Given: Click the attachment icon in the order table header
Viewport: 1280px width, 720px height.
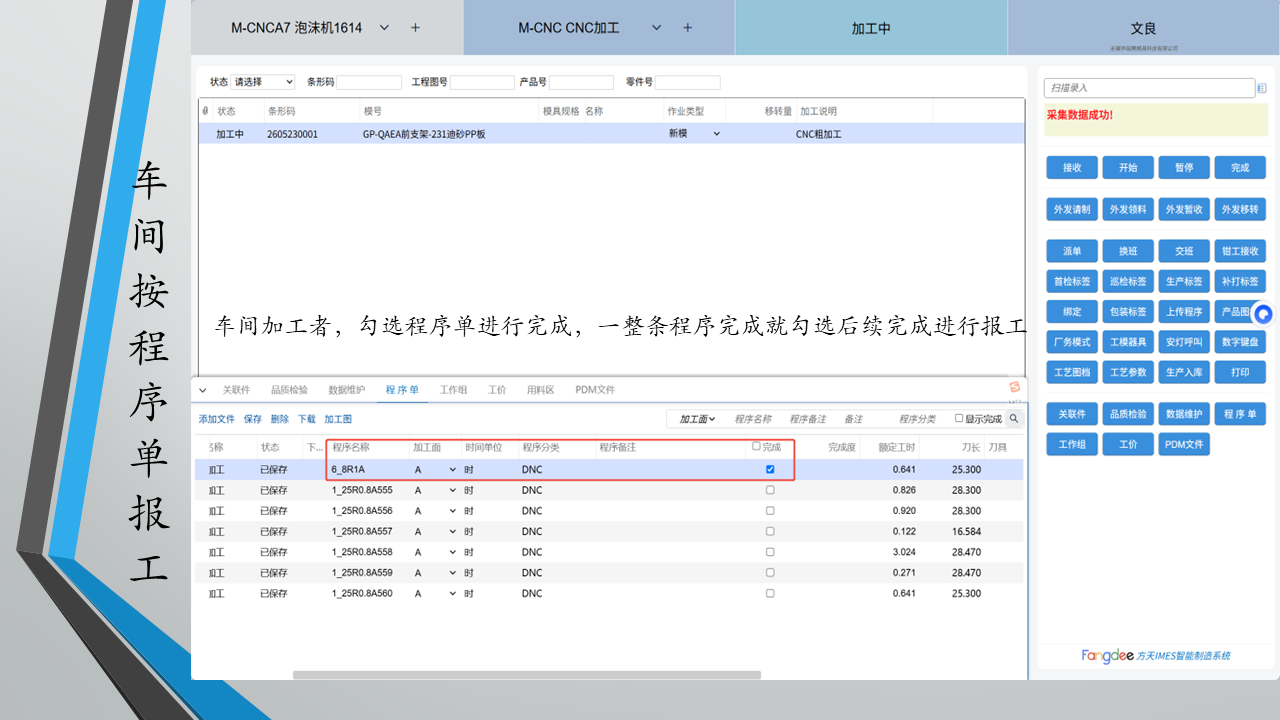Looking at the screenshot, I should [x=206, y=111].
